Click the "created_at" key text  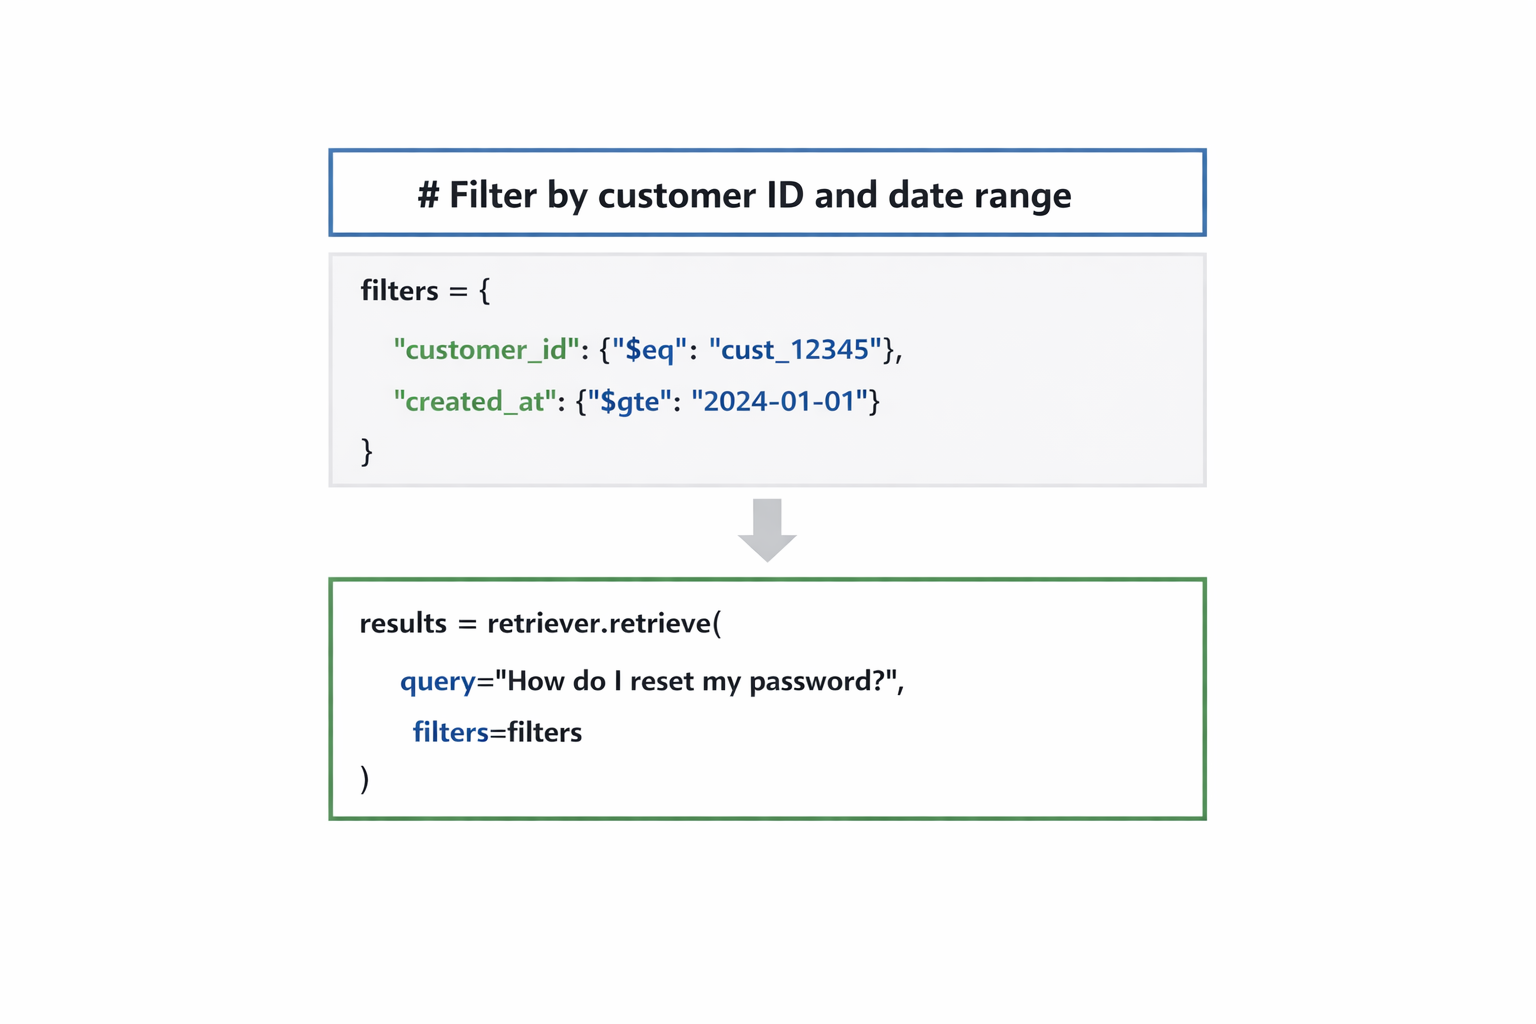[x=475, y=401]
